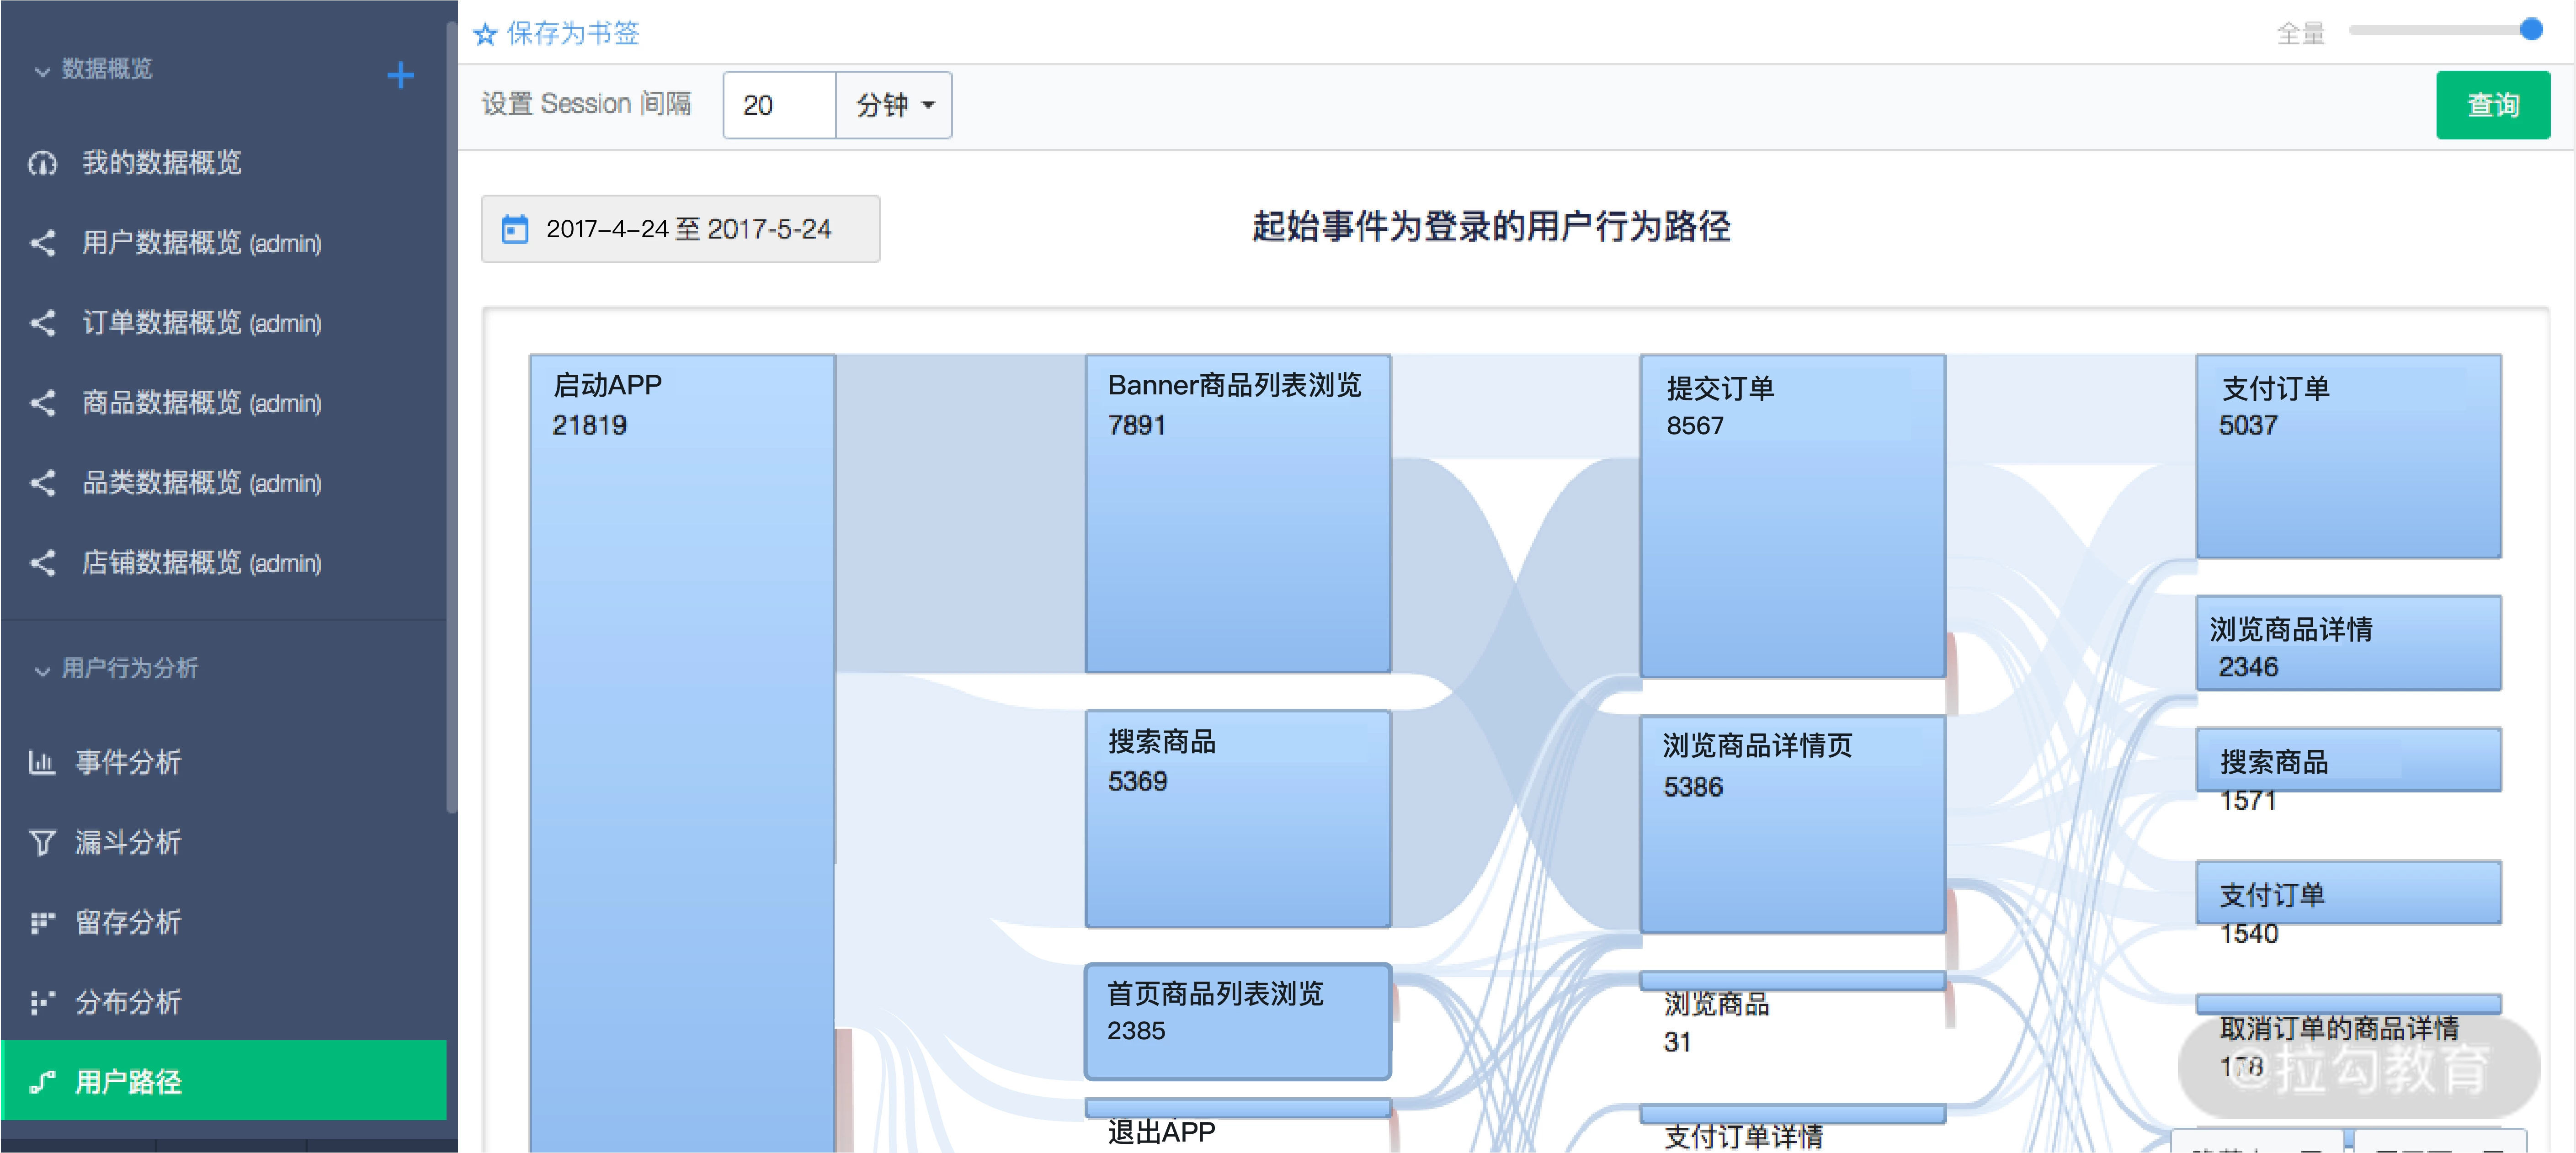Click the plus icon next to 数据概览
The image size is (2576, 1153).
click(x=400, y=74)
